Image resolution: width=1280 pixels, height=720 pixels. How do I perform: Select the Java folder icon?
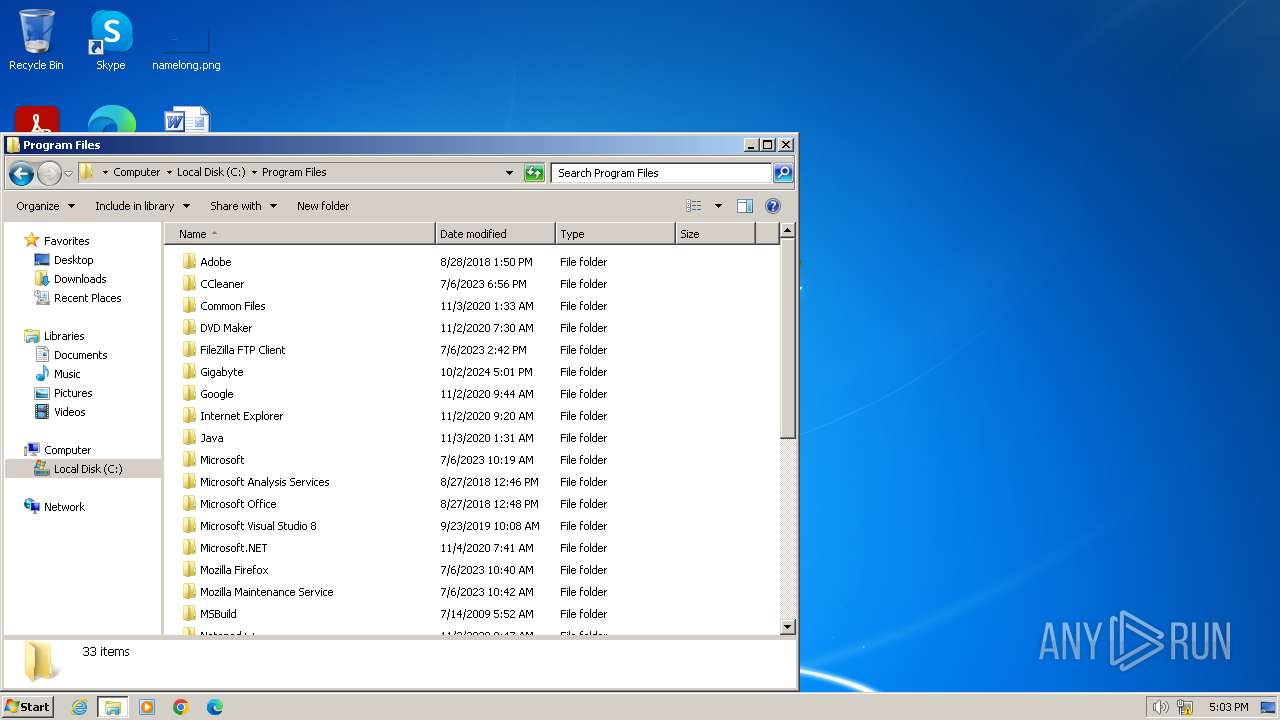tap(190, 438)
